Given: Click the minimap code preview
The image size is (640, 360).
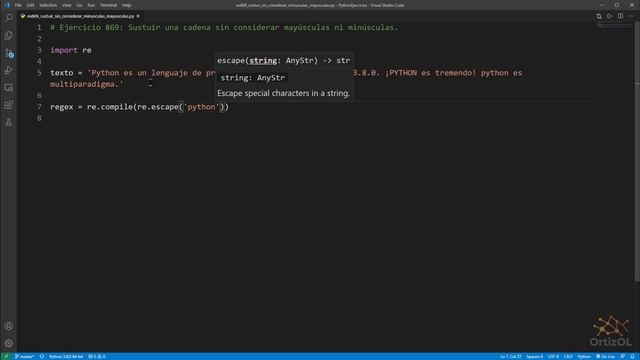Looking at the screenshot, I should (614, 25).
